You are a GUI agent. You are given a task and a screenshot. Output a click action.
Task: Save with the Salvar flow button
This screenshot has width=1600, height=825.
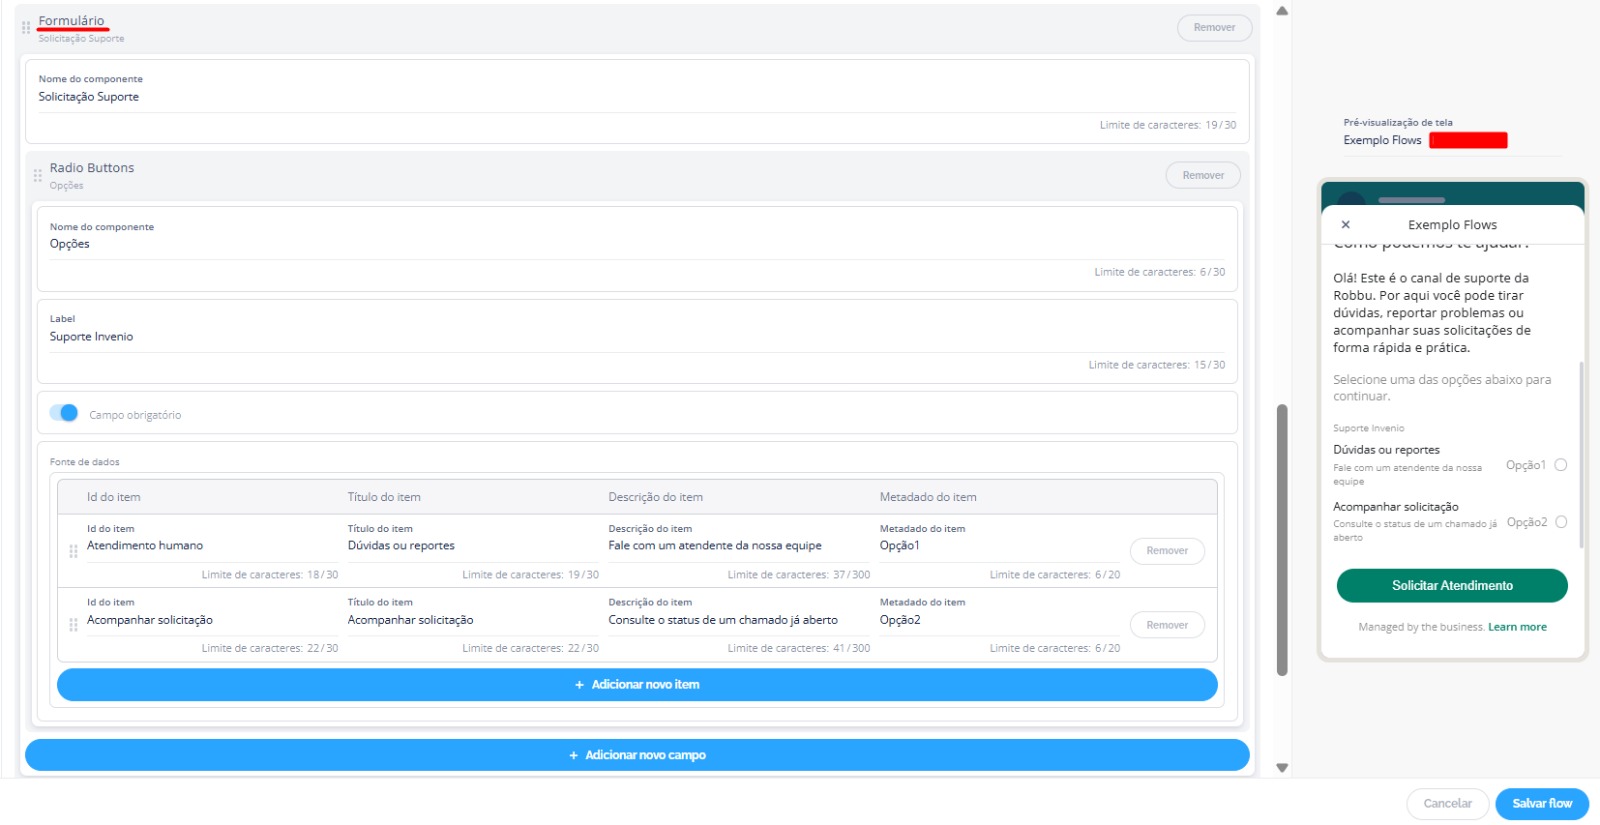point(1542,803)
